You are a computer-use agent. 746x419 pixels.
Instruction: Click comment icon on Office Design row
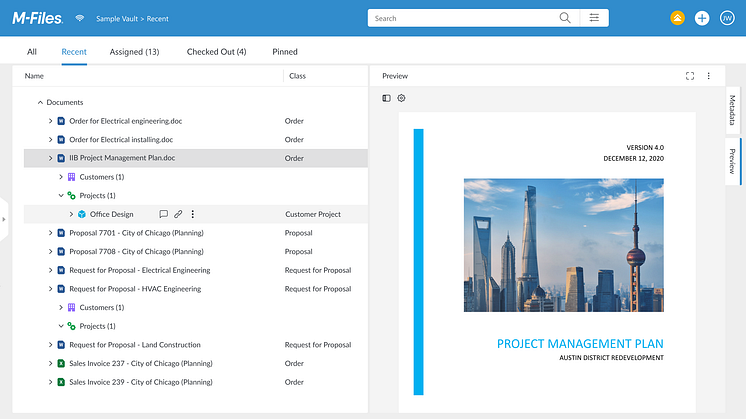click(163, 214)
